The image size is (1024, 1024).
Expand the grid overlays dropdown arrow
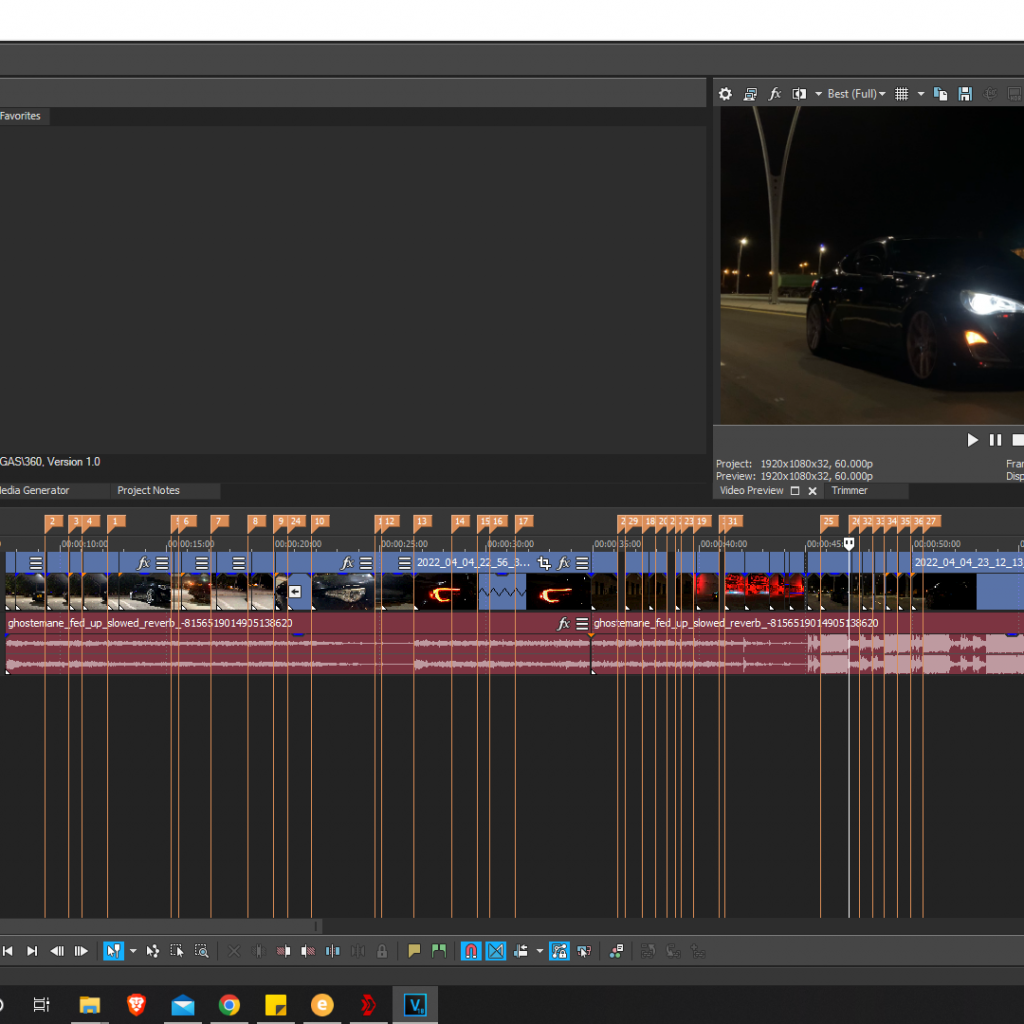click(921, 94)
